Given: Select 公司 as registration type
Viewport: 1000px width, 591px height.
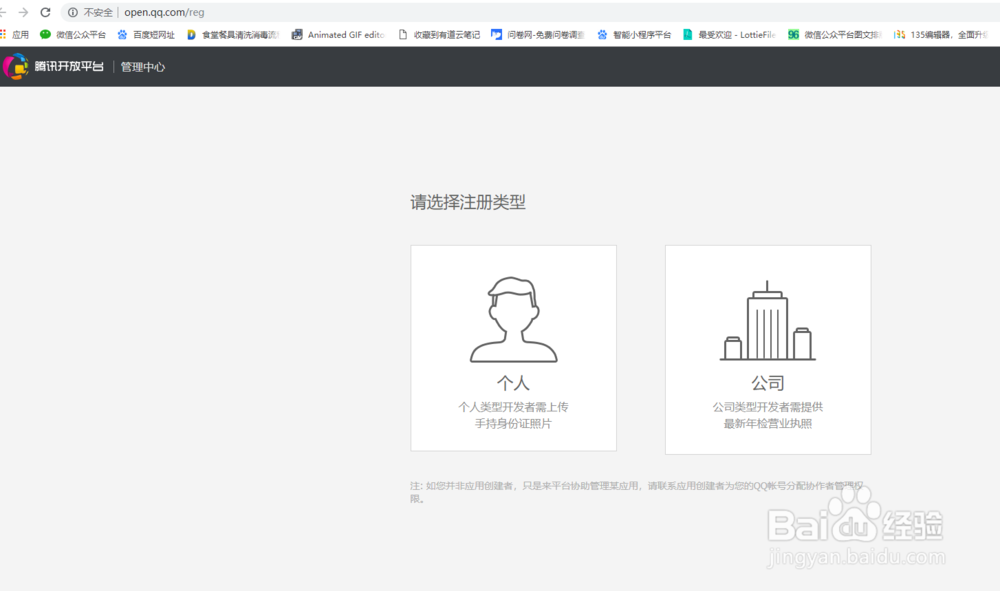Looking at the screenshot, I should pos(767,349).
